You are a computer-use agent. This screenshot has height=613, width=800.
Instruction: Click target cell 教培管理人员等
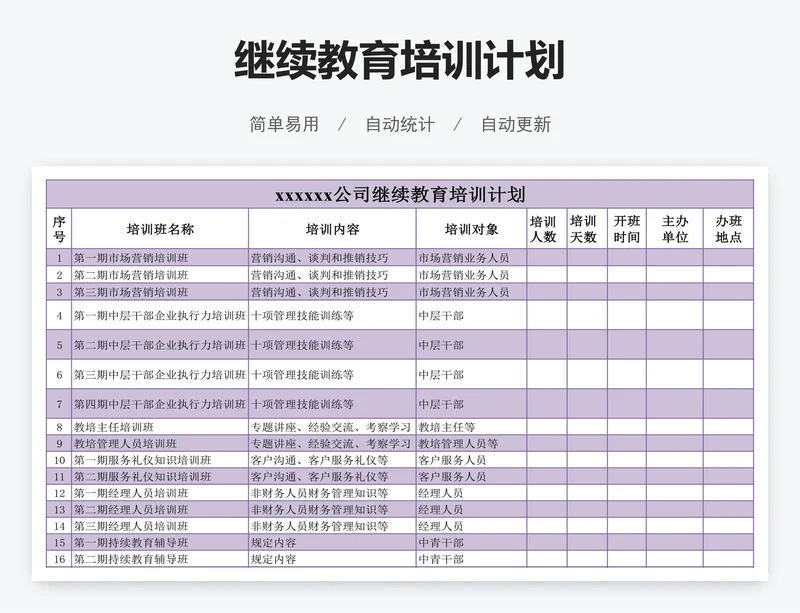click(471, 444)
